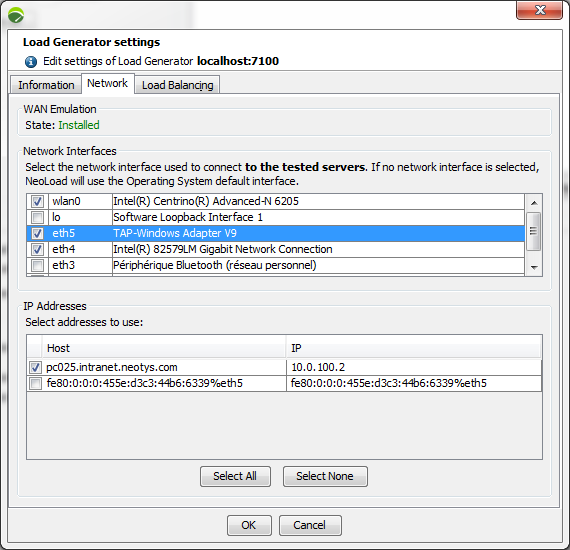Viewport: 570px width, 550px height.
Task: Check the eth3 Bluetooth interface checkbox
Action: [x=37, y=265]
